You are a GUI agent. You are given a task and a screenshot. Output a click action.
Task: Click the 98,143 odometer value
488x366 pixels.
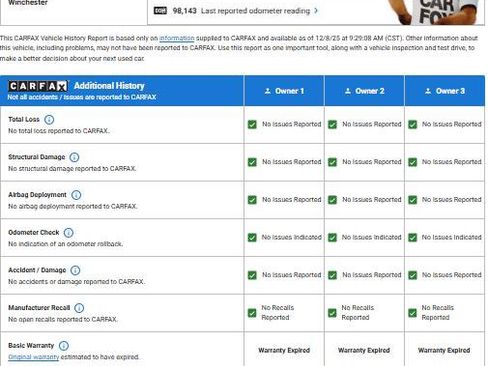coord(184,11)
